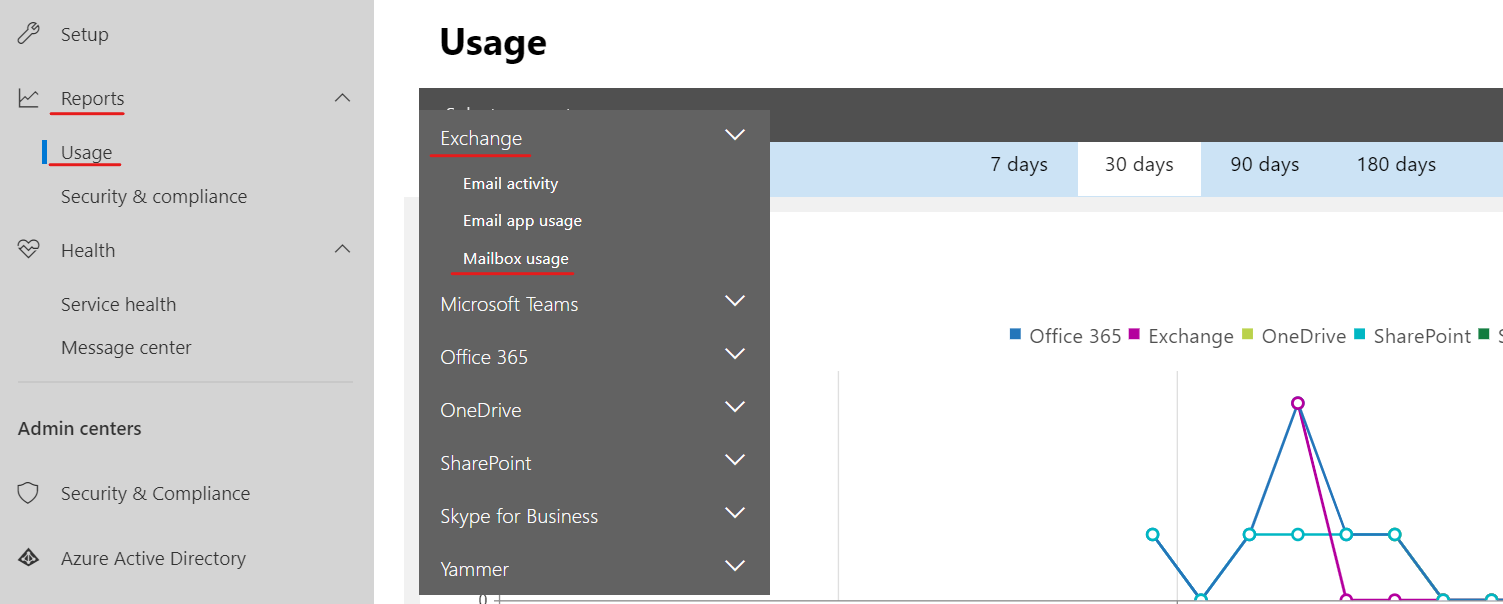
Task: Open the Azure Active Directory admin center icon
Action: coord(27,558)
